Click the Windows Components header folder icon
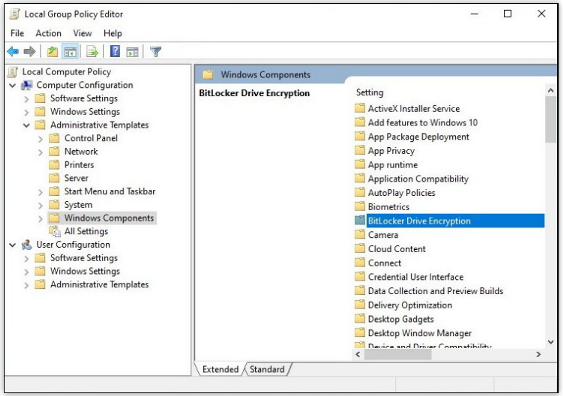The width and height of the screenshot is (563, 396). click(208, 75)
